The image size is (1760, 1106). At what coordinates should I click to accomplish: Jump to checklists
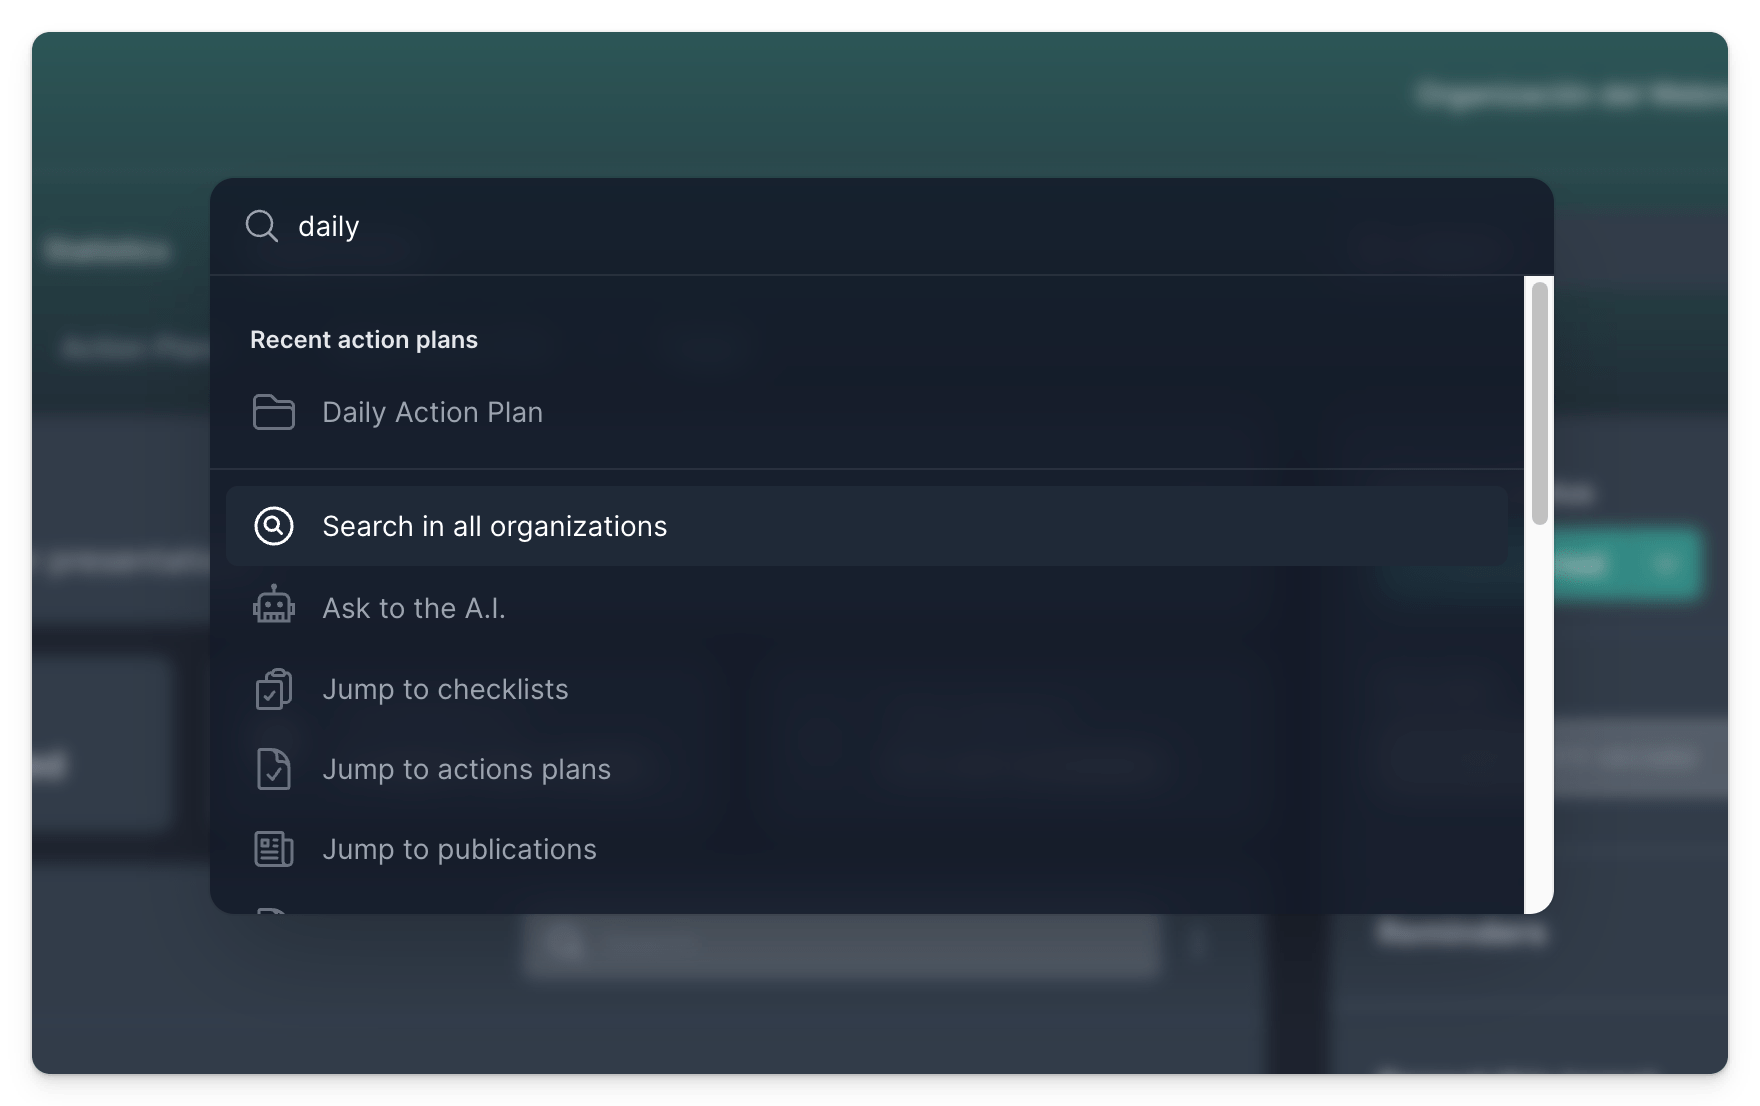click(x=445, y=689)
